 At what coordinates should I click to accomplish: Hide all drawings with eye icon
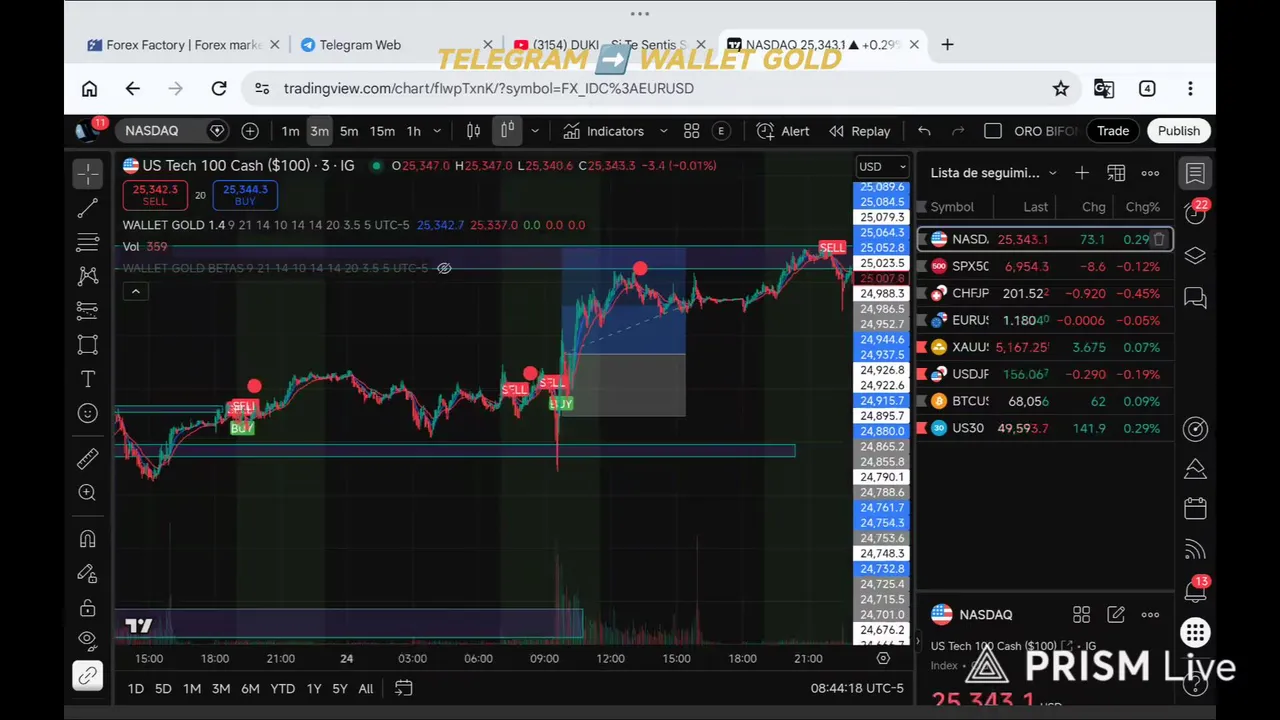coord(88,639)
